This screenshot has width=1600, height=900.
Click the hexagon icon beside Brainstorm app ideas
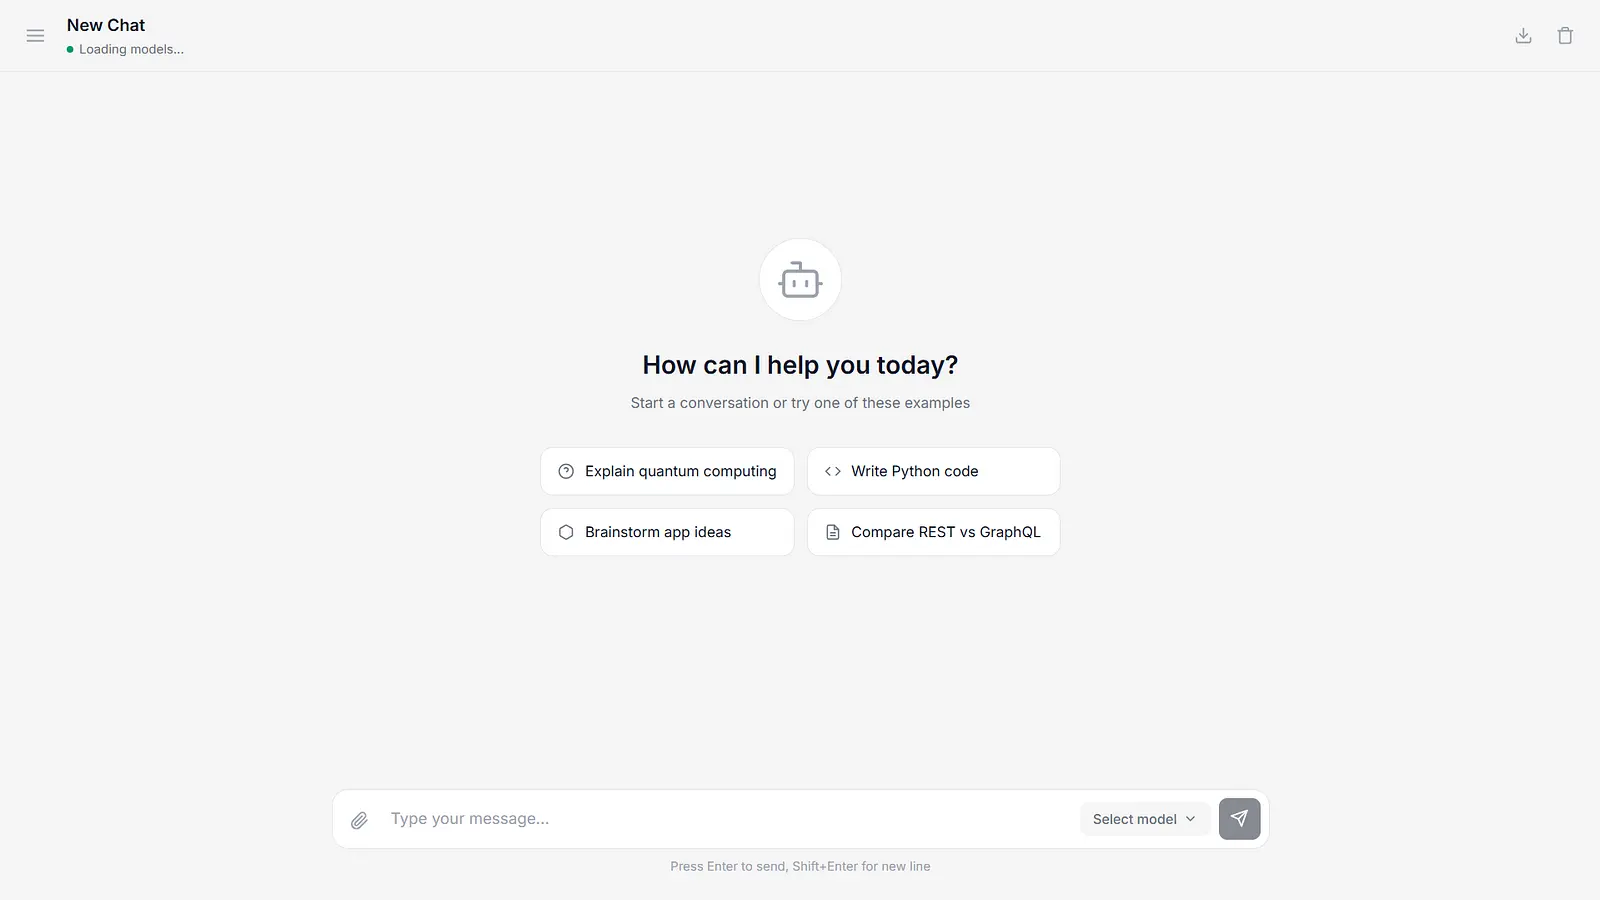coord(566,532)
